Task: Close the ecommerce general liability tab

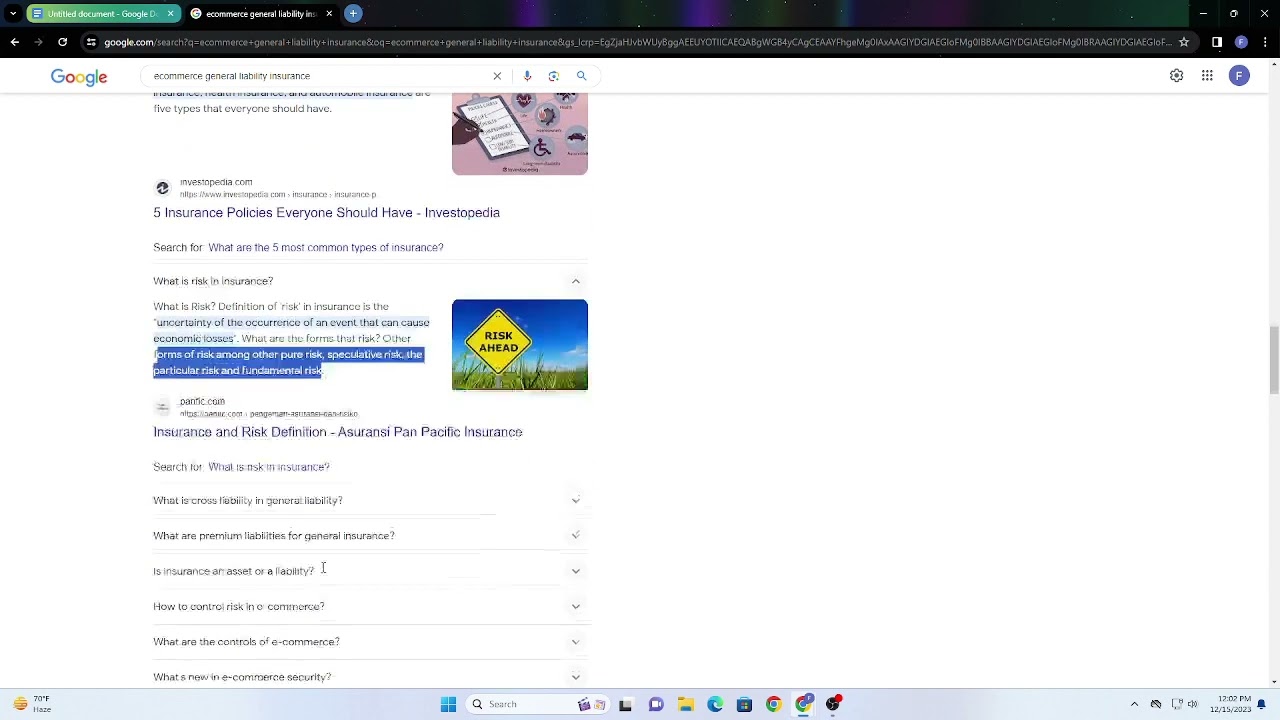Action: (x=329, y=14)
